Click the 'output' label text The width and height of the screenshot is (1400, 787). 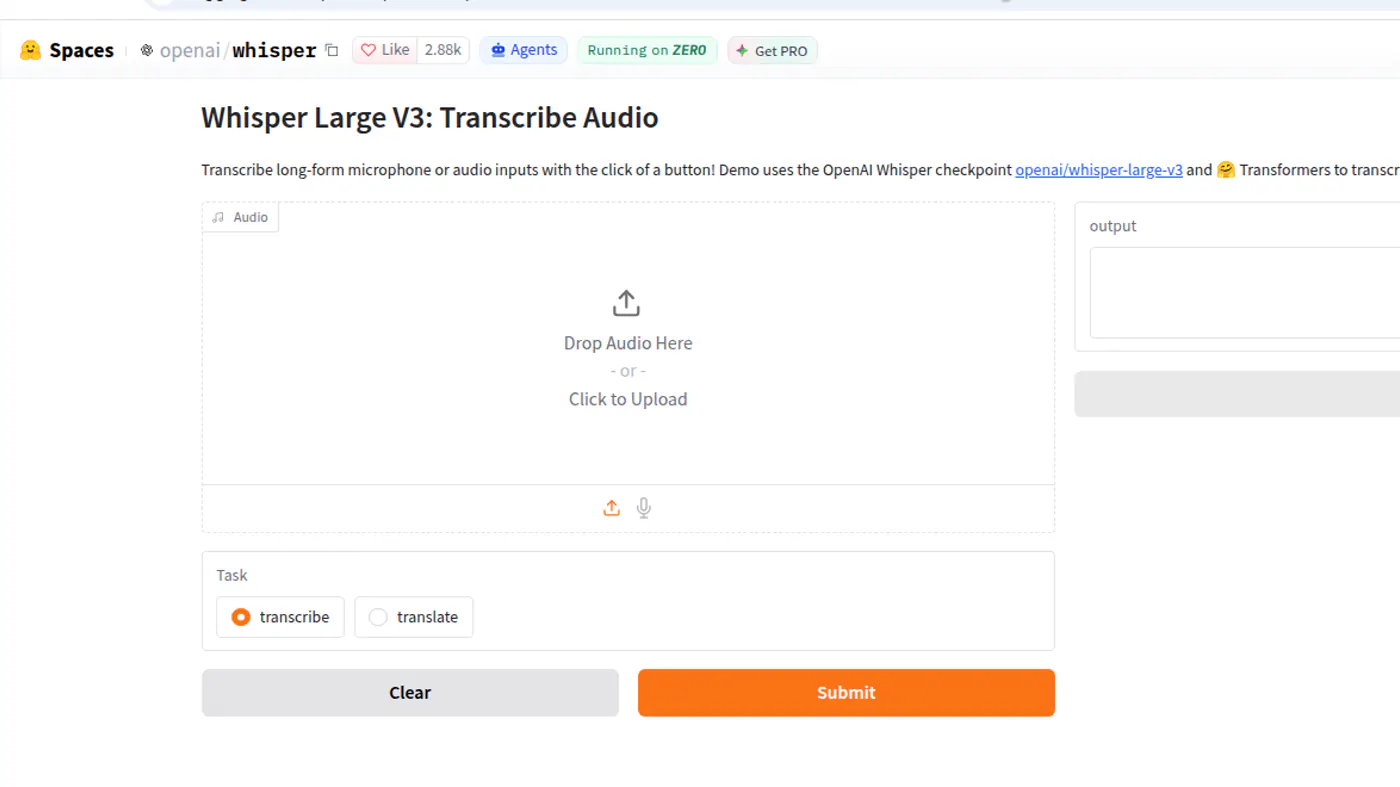tap(1113, 226)
